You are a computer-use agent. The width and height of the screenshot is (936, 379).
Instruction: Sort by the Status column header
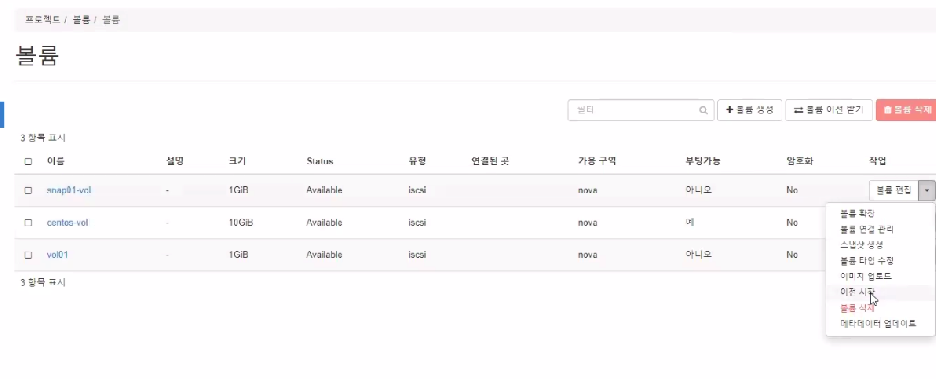tap(320, 161)
